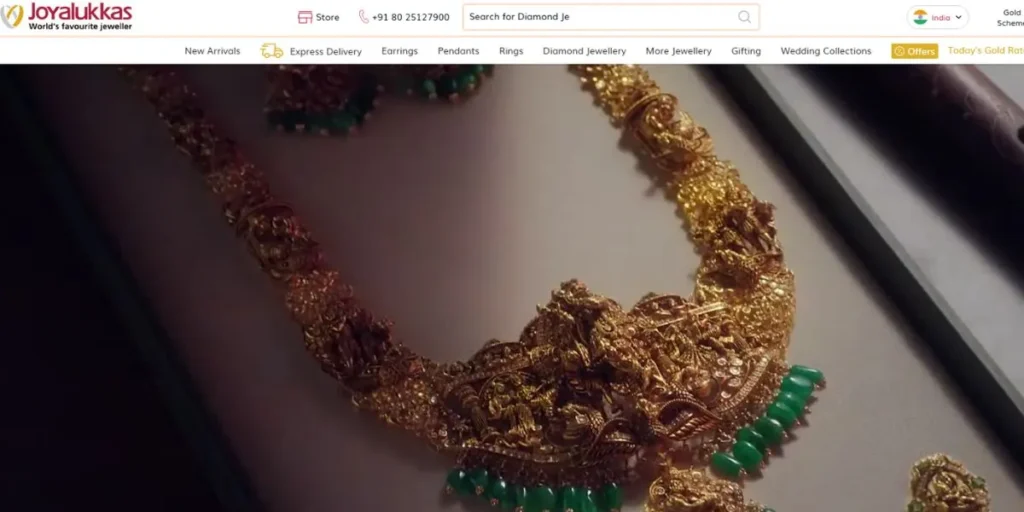Click the Offers badge icon

click(899, 51)
